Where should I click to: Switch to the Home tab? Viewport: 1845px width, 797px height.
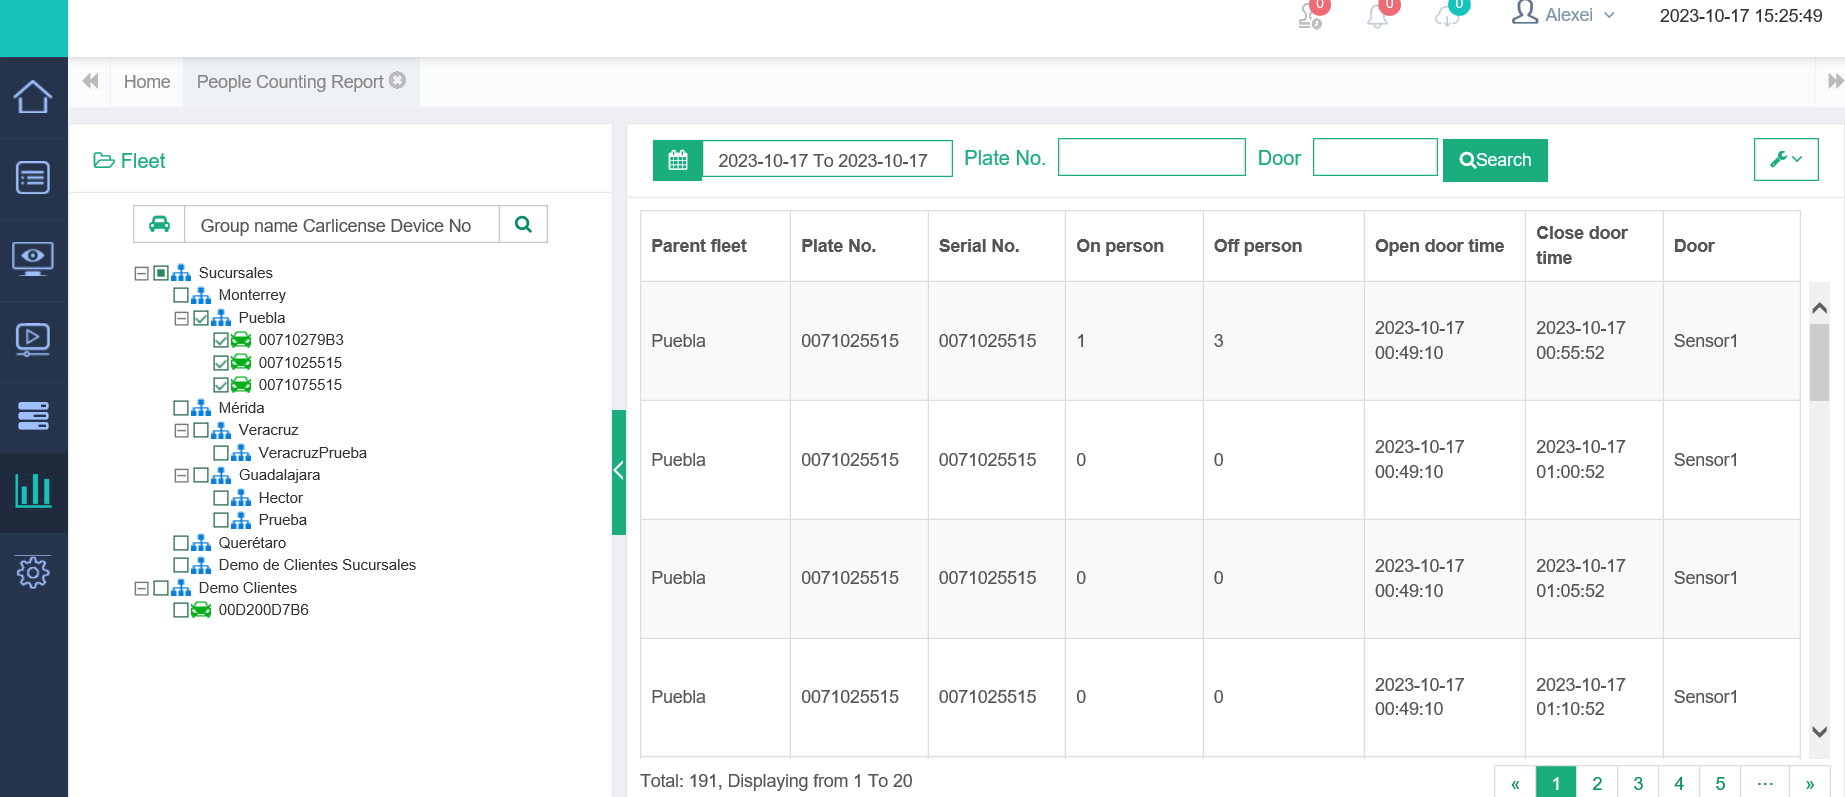(x=147, y=82)
